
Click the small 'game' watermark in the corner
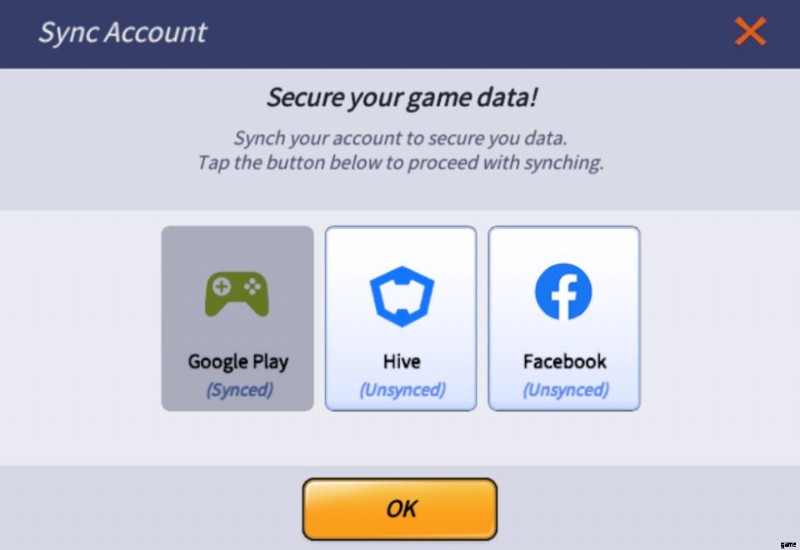[788, 545]
